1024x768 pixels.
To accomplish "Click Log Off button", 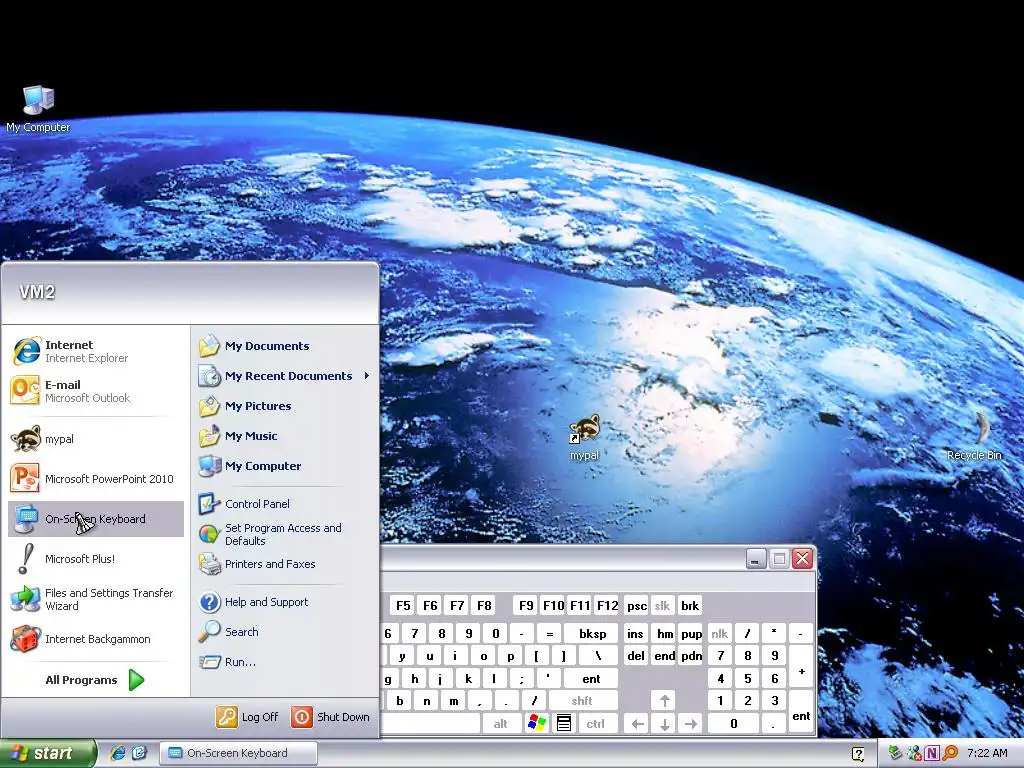I will (248, 717).
